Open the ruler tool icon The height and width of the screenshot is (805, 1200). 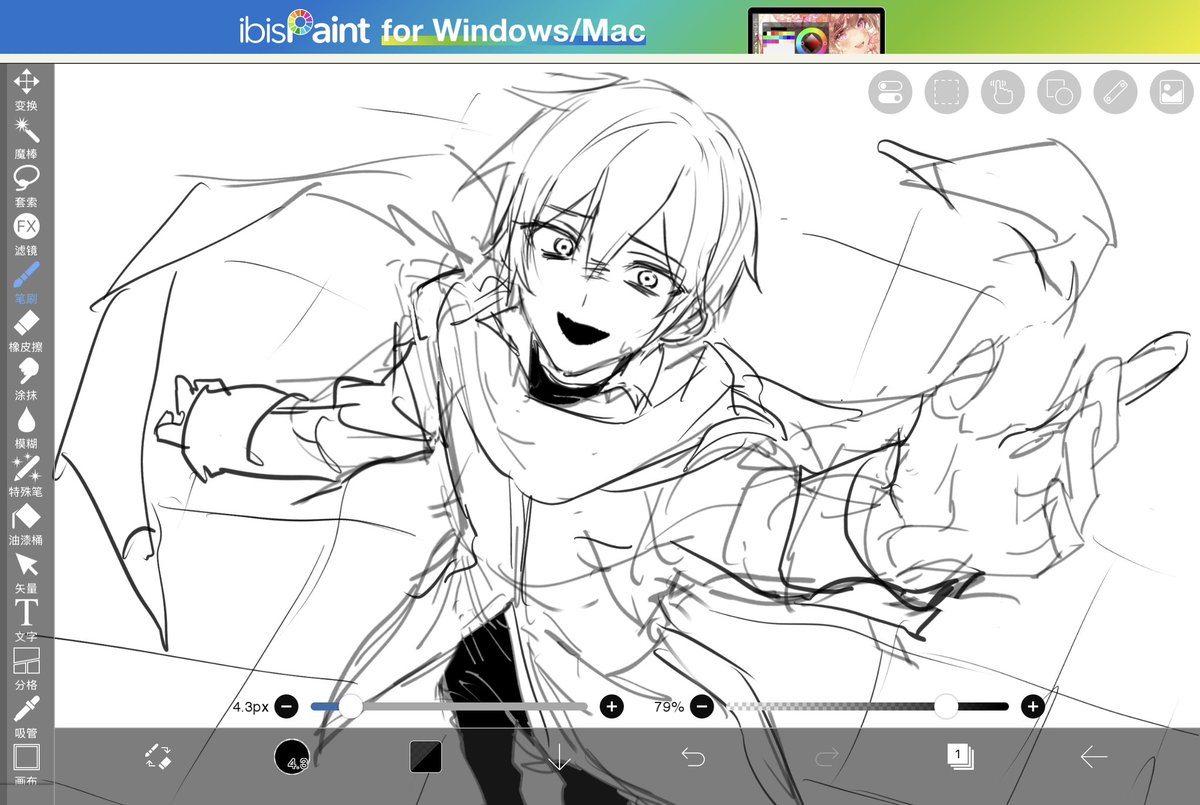[x=1116, y=92]
